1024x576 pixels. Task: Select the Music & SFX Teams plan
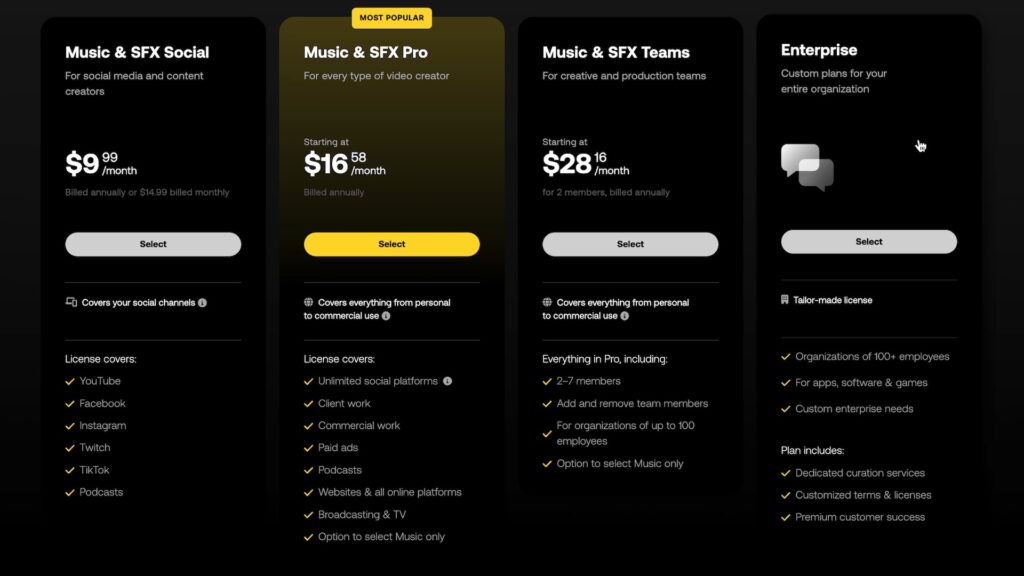pos(630,244)
